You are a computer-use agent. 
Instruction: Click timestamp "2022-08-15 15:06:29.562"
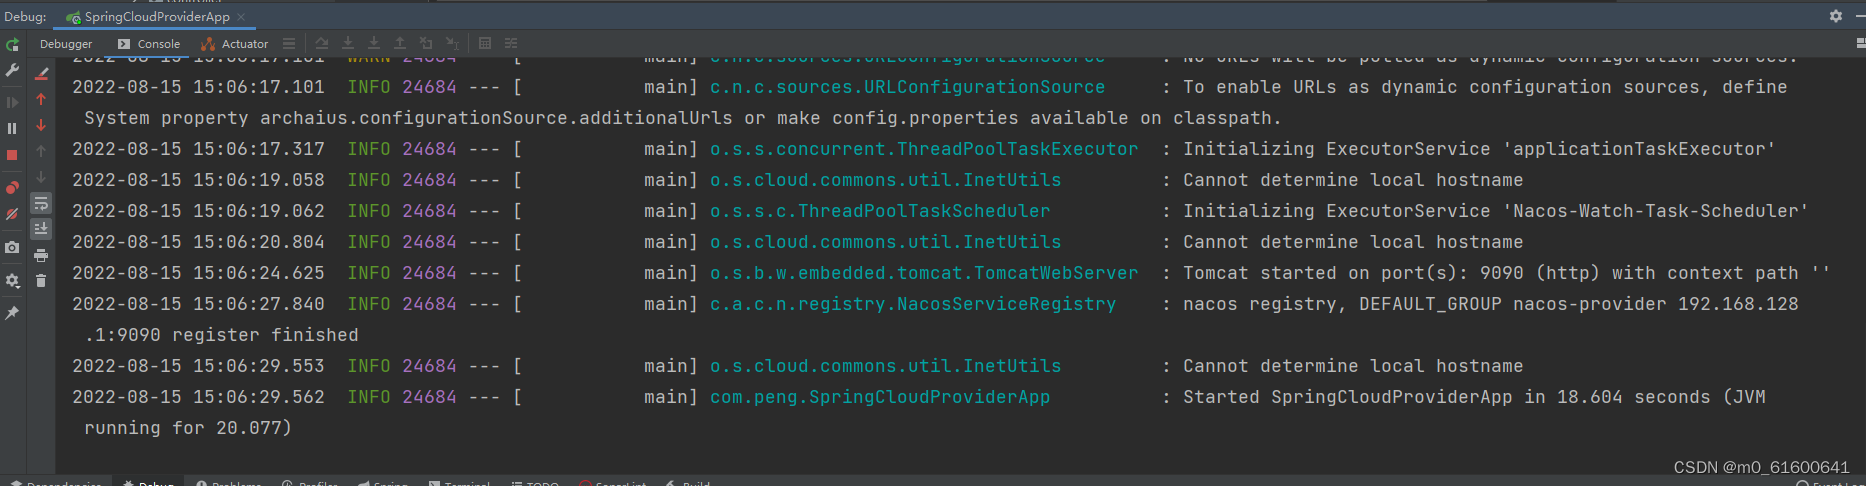(x=198, y=397)
